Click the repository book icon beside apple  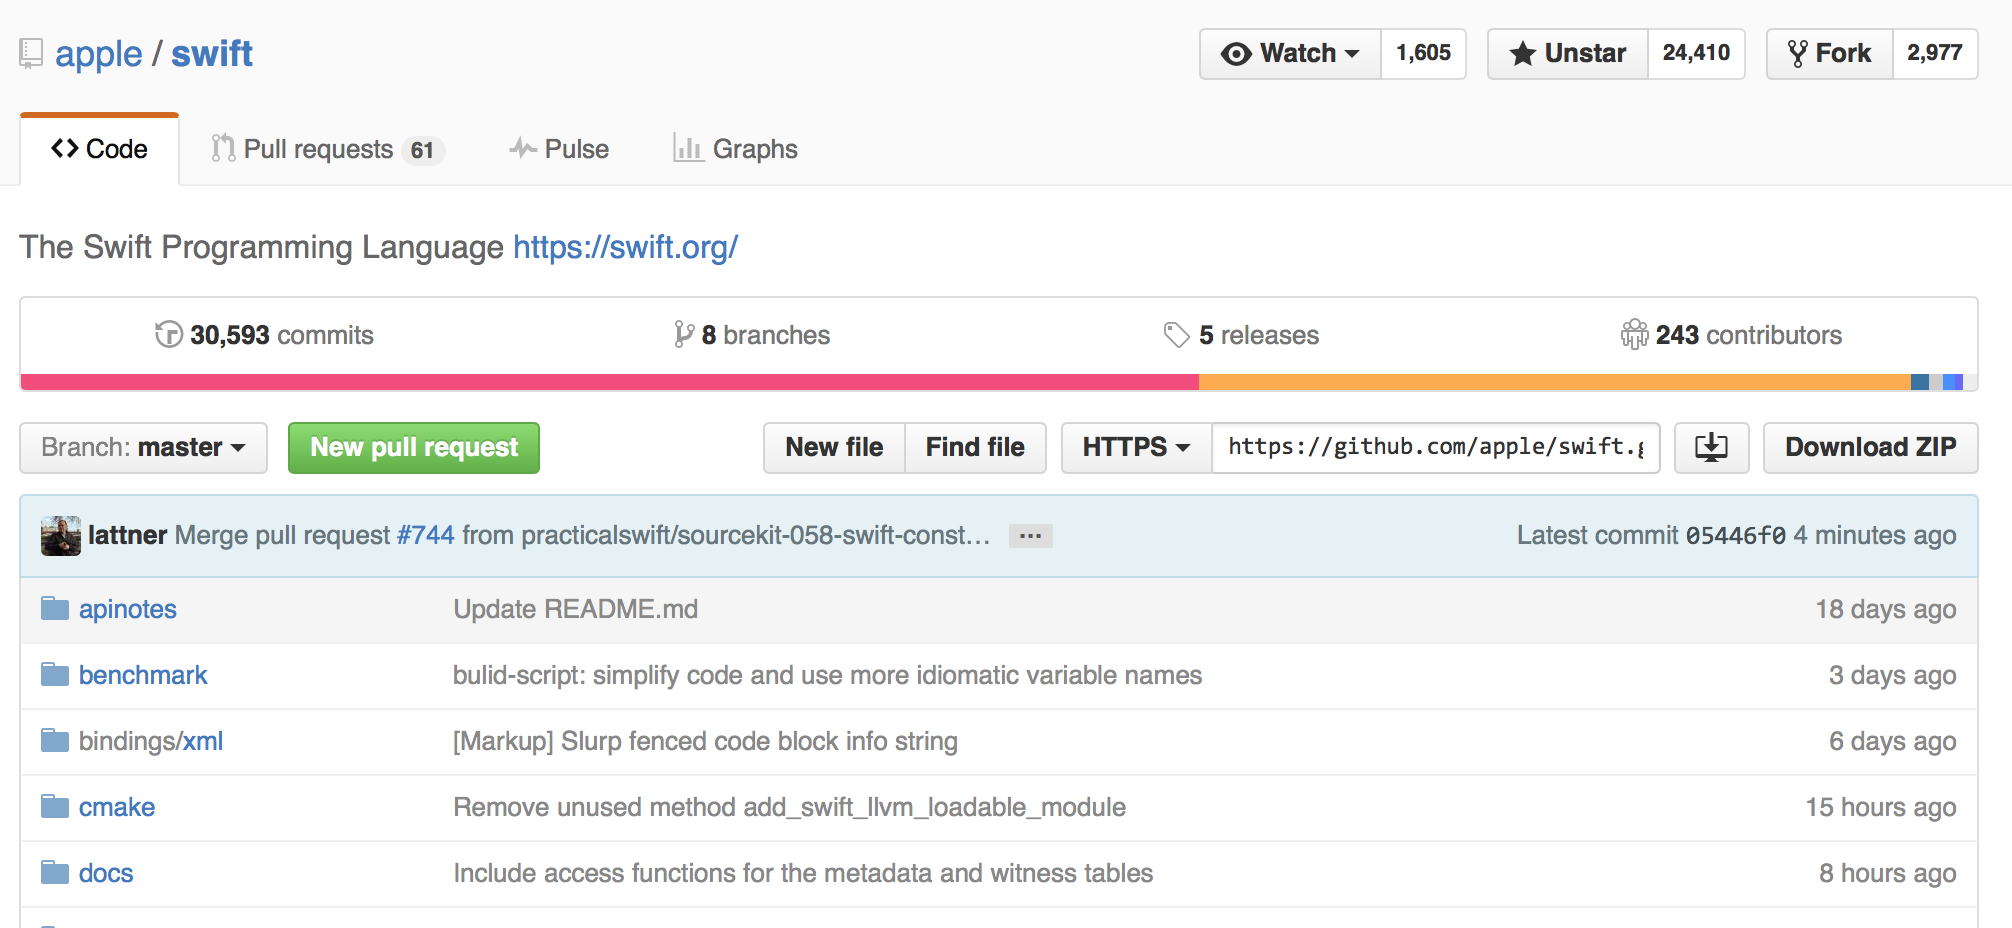tap(31, 53)
